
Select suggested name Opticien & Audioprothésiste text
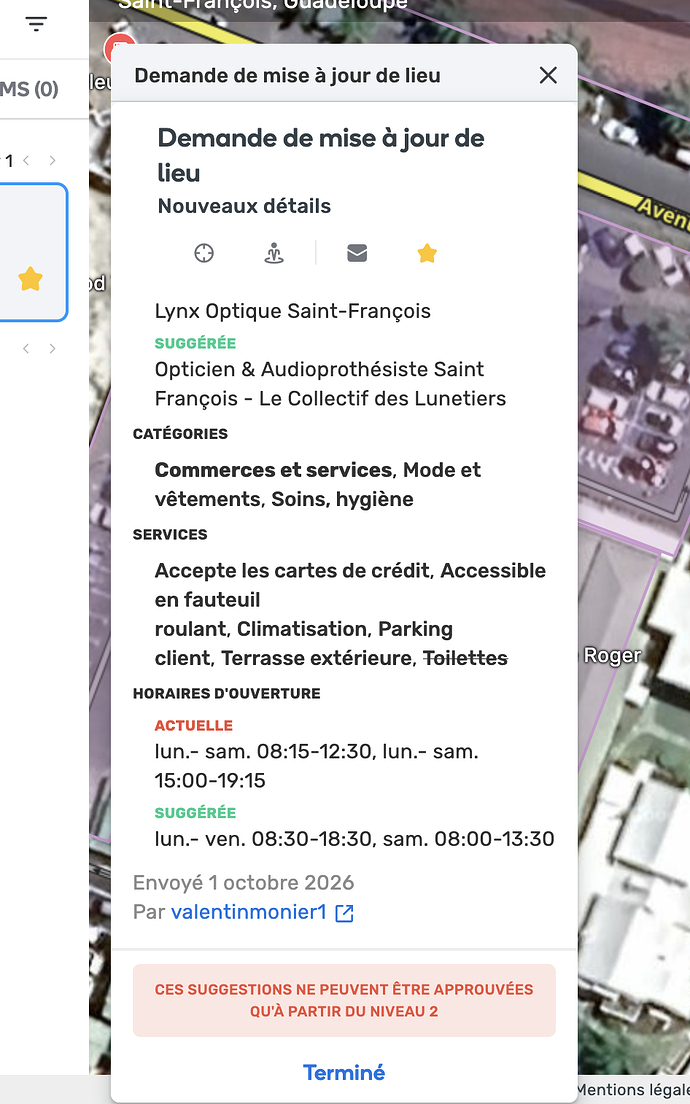330,384
